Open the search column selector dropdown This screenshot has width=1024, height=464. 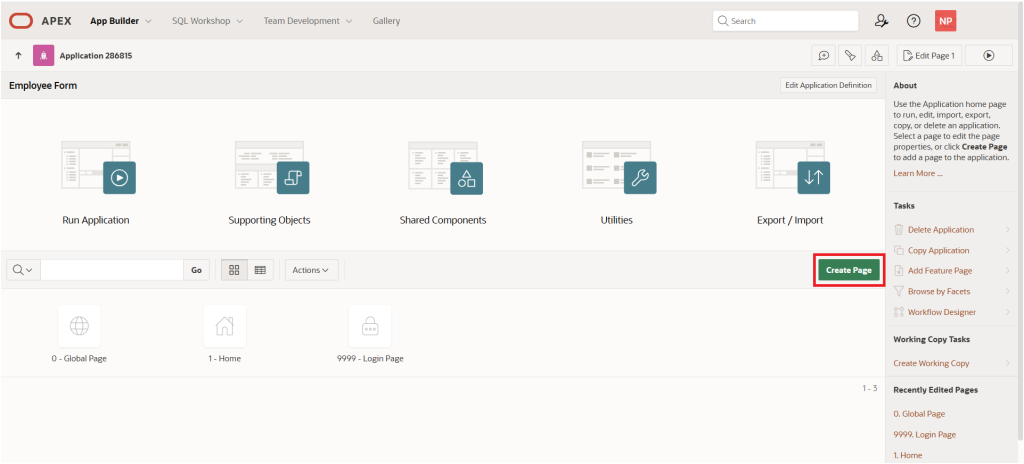pyautogui.click(x=23, y=270)
